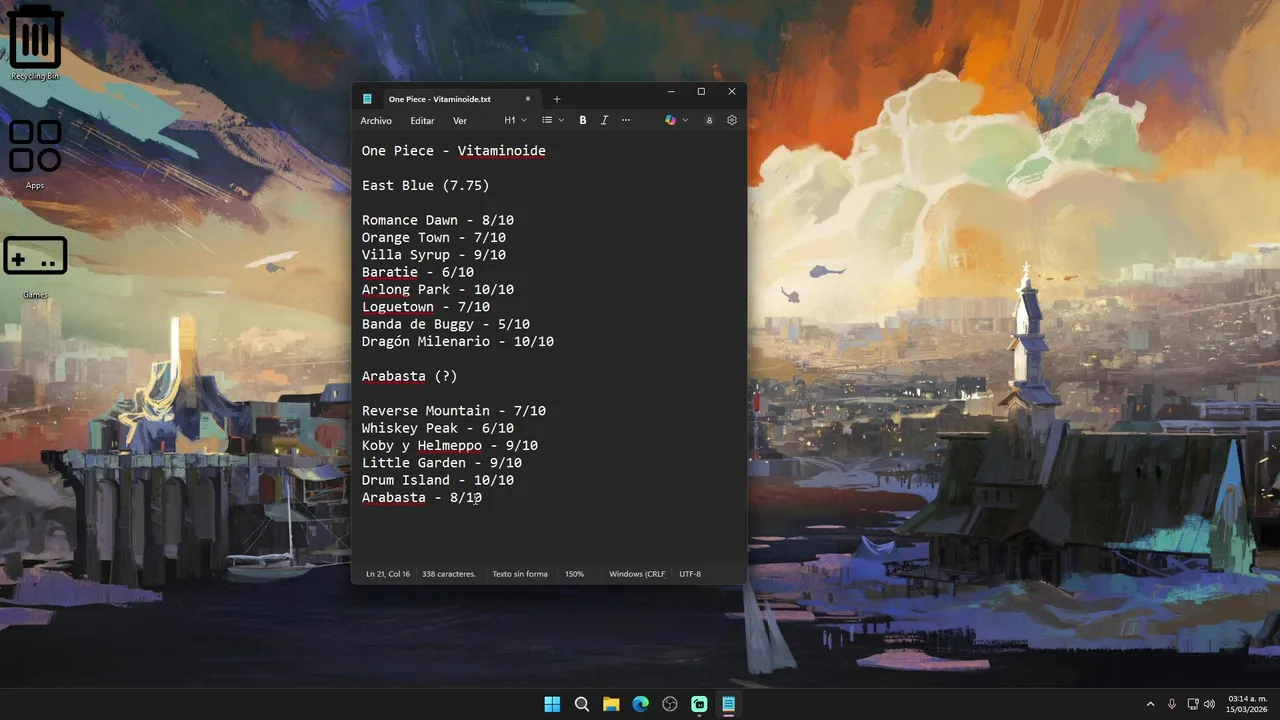This screenshot has height=720, width=1280.
Task: Open File Explorer from taskbar
Action: (611, 704)
